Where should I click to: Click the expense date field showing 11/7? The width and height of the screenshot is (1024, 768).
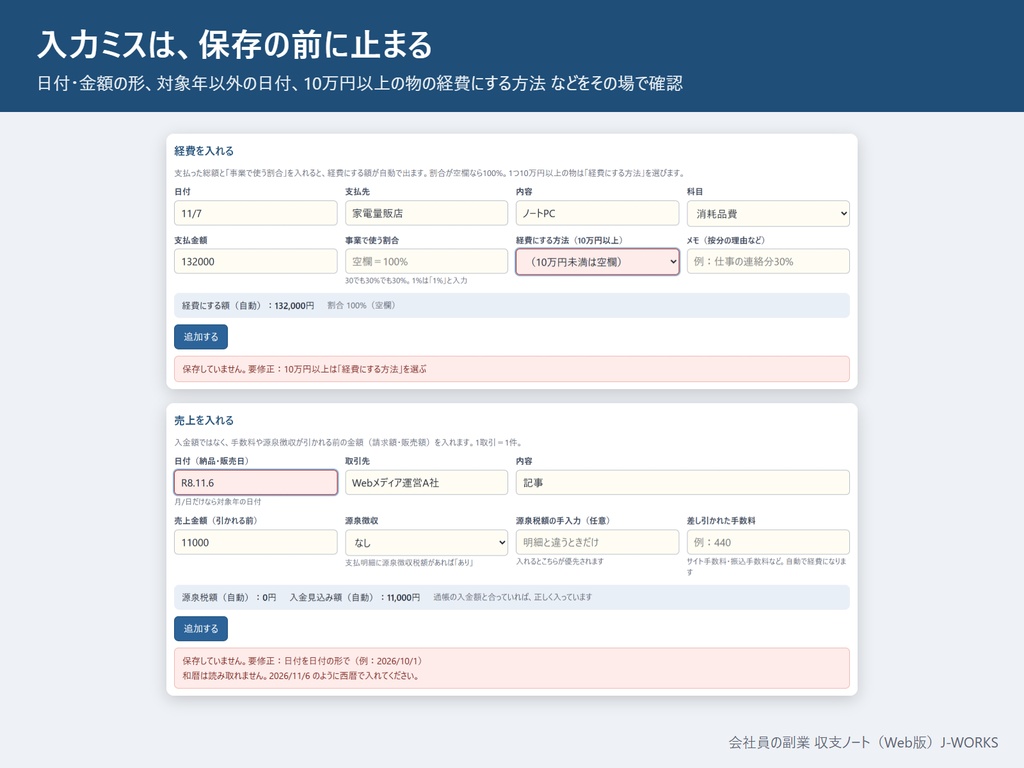(255, 213)
